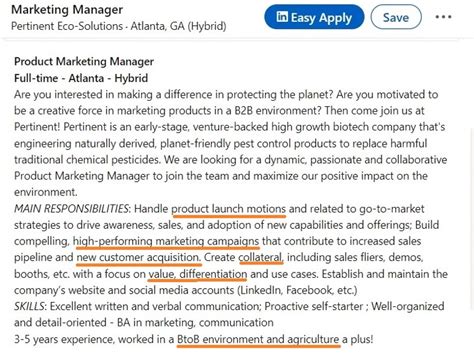Save this Marketing Manager job
This screenshot has height=361, width=474.
pyautogui.click(x=396, y=17)
